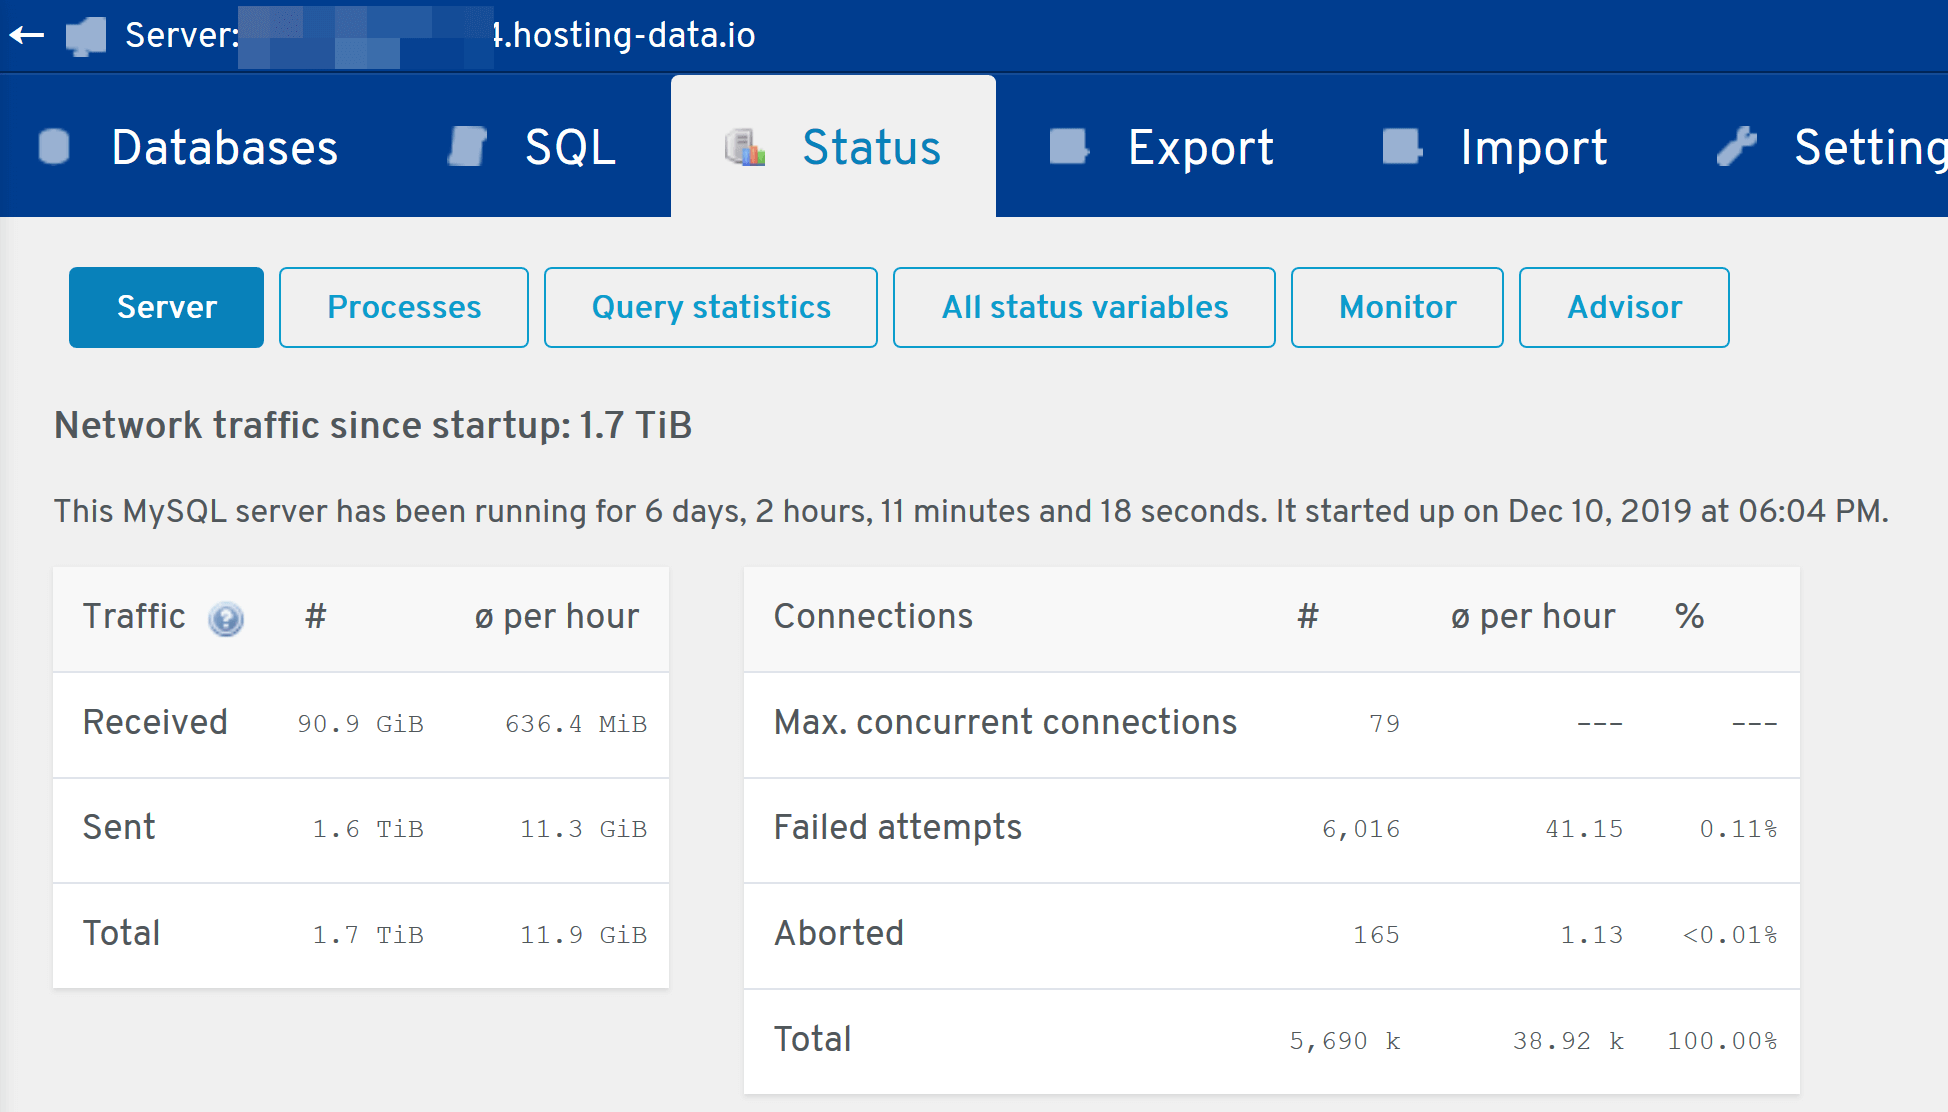Show Query statistics
Image resolution: width=1948 pixels, height=1112 pixels.
[711, 307]
